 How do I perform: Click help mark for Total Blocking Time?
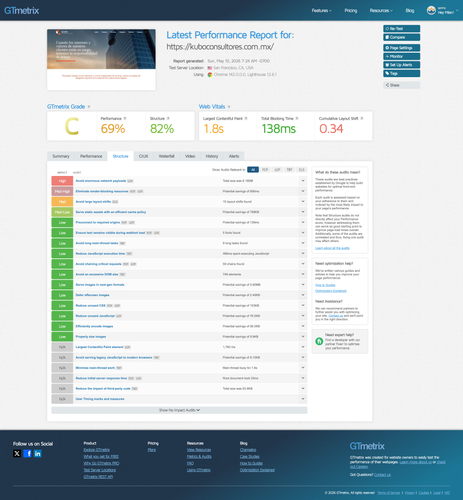pos(297,118)
